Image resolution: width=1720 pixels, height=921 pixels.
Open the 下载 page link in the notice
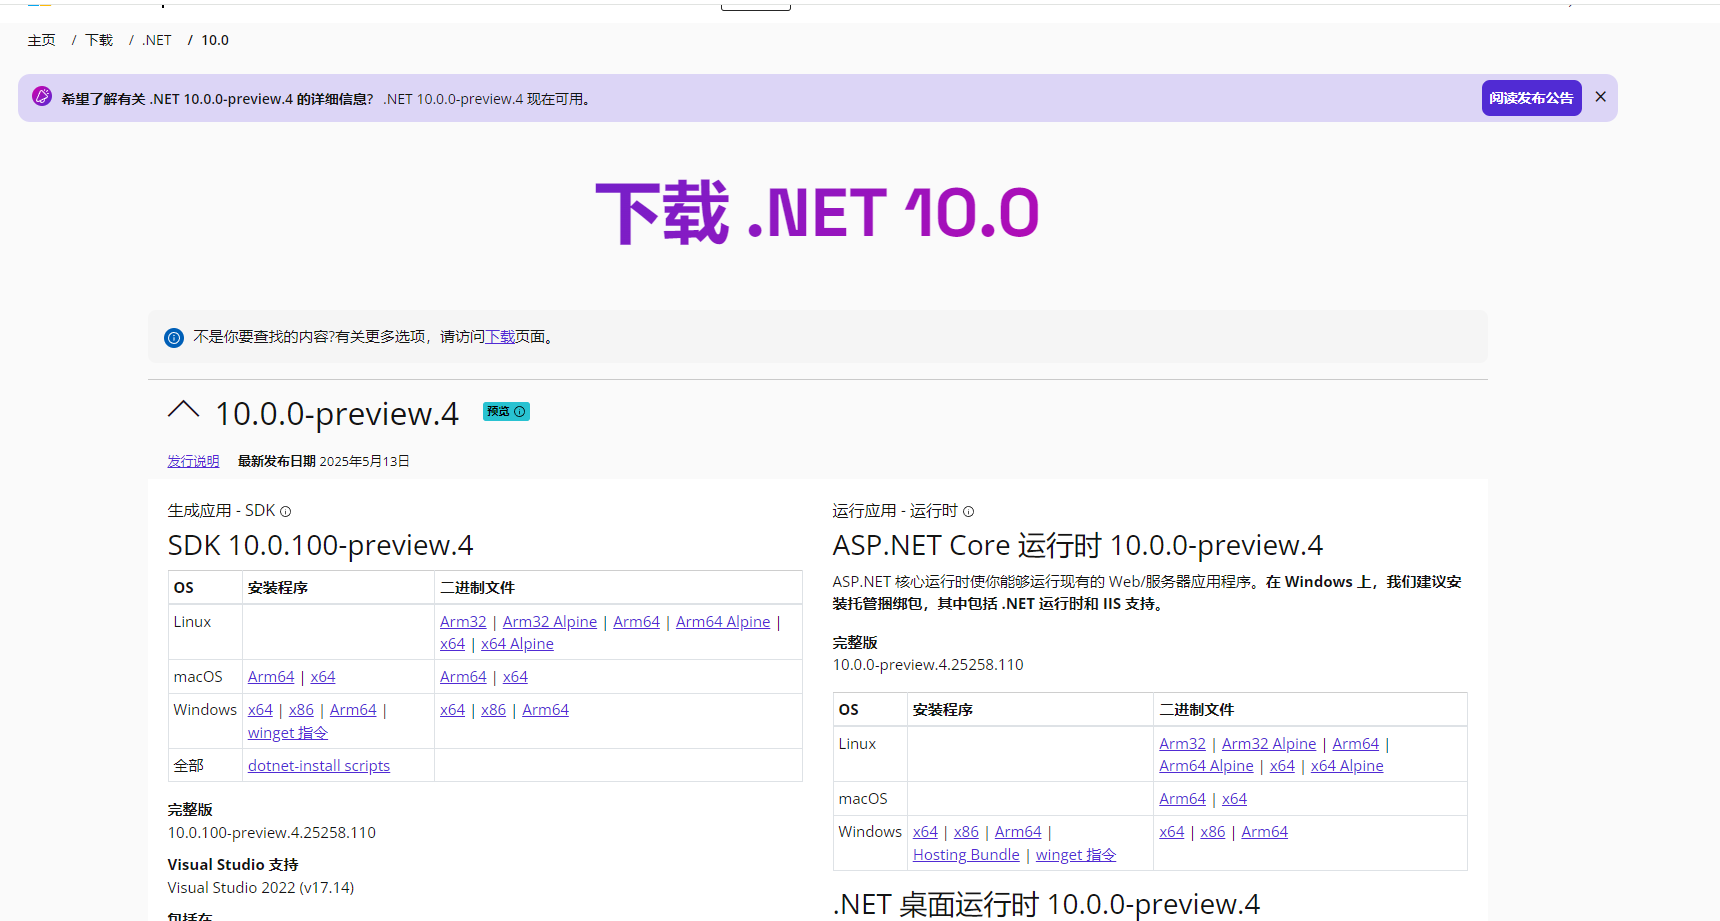tap(500, 337)
